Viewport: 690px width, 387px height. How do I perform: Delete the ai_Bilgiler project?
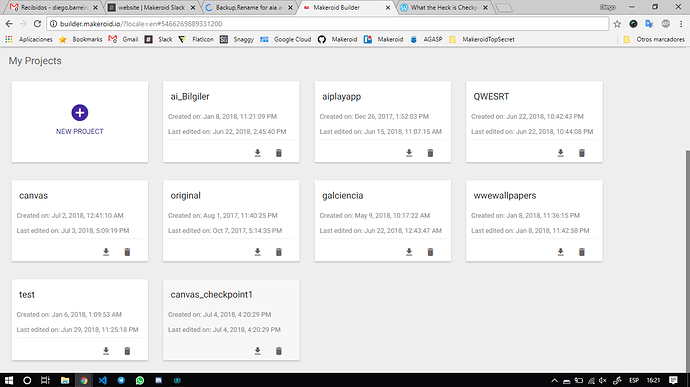(279, 153)
